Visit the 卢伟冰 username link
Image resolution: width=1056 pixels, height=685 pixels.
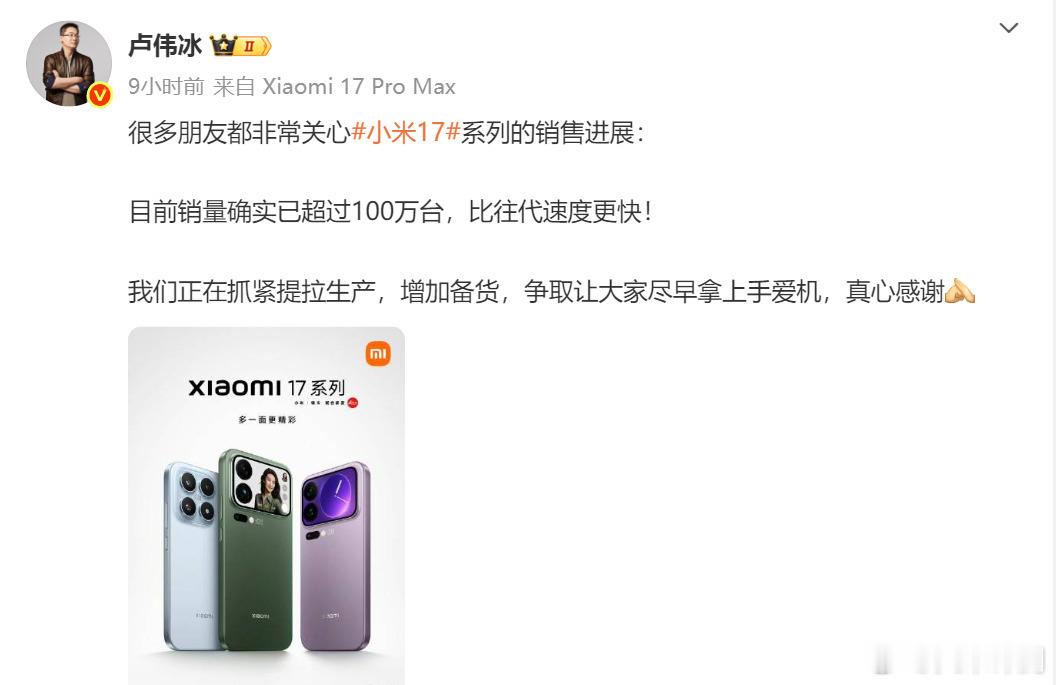pyautogui.click(x=165, y=46)
